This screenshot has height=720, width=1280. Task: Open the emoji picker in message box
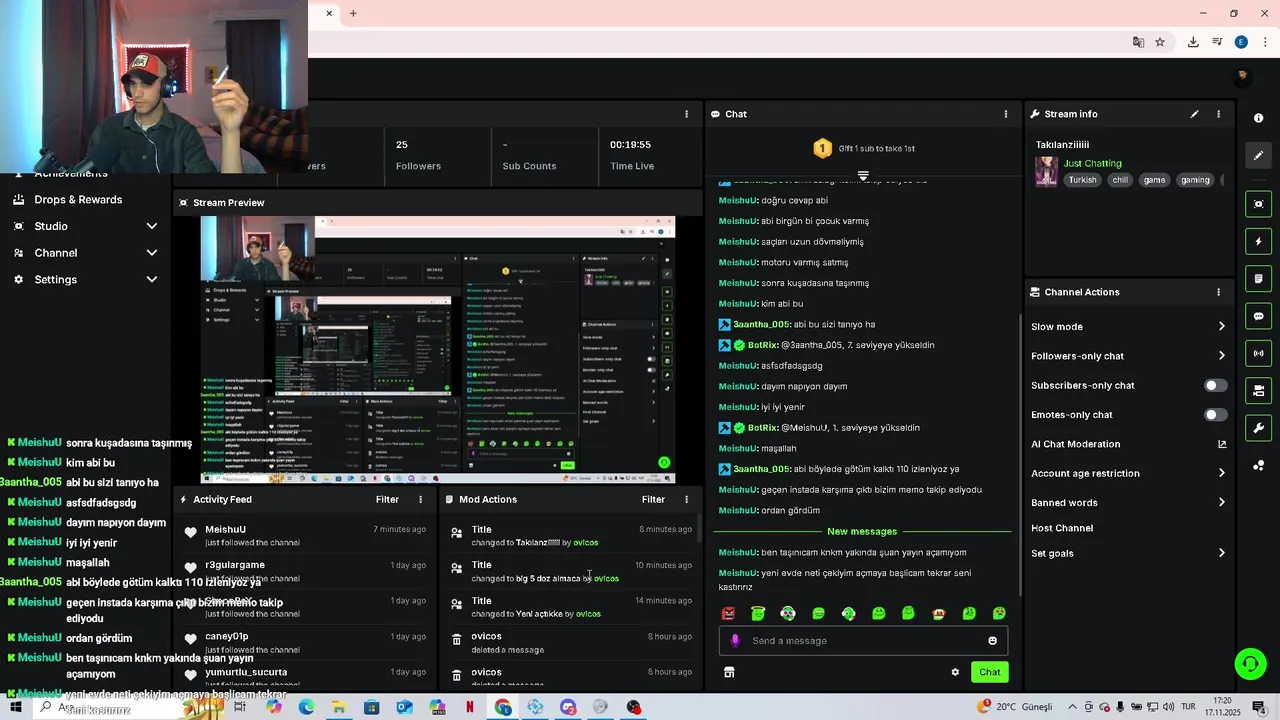click(992, 641)
